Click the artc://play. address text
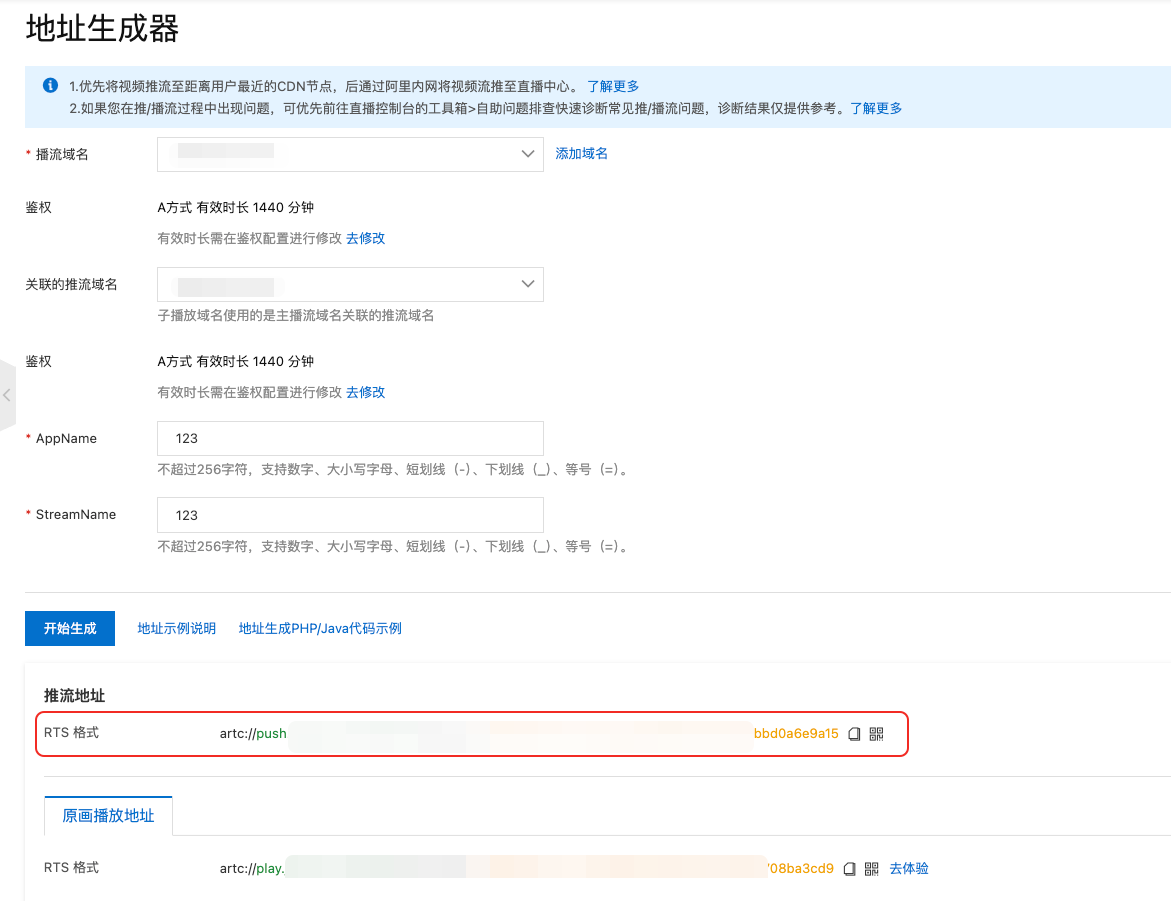 [x=252, y=869]
